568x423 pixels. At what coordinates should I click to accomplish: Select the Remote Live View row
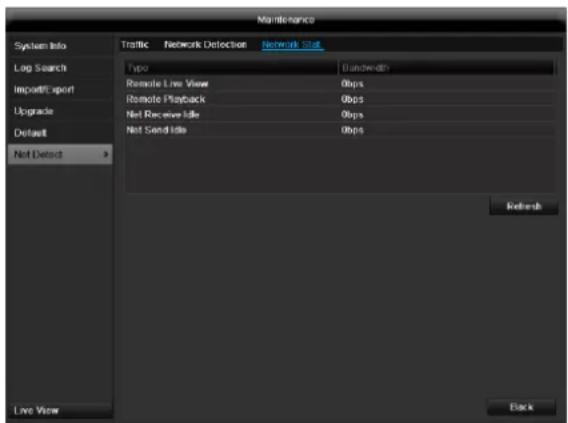pyautogui.click(x=339, y=84)
